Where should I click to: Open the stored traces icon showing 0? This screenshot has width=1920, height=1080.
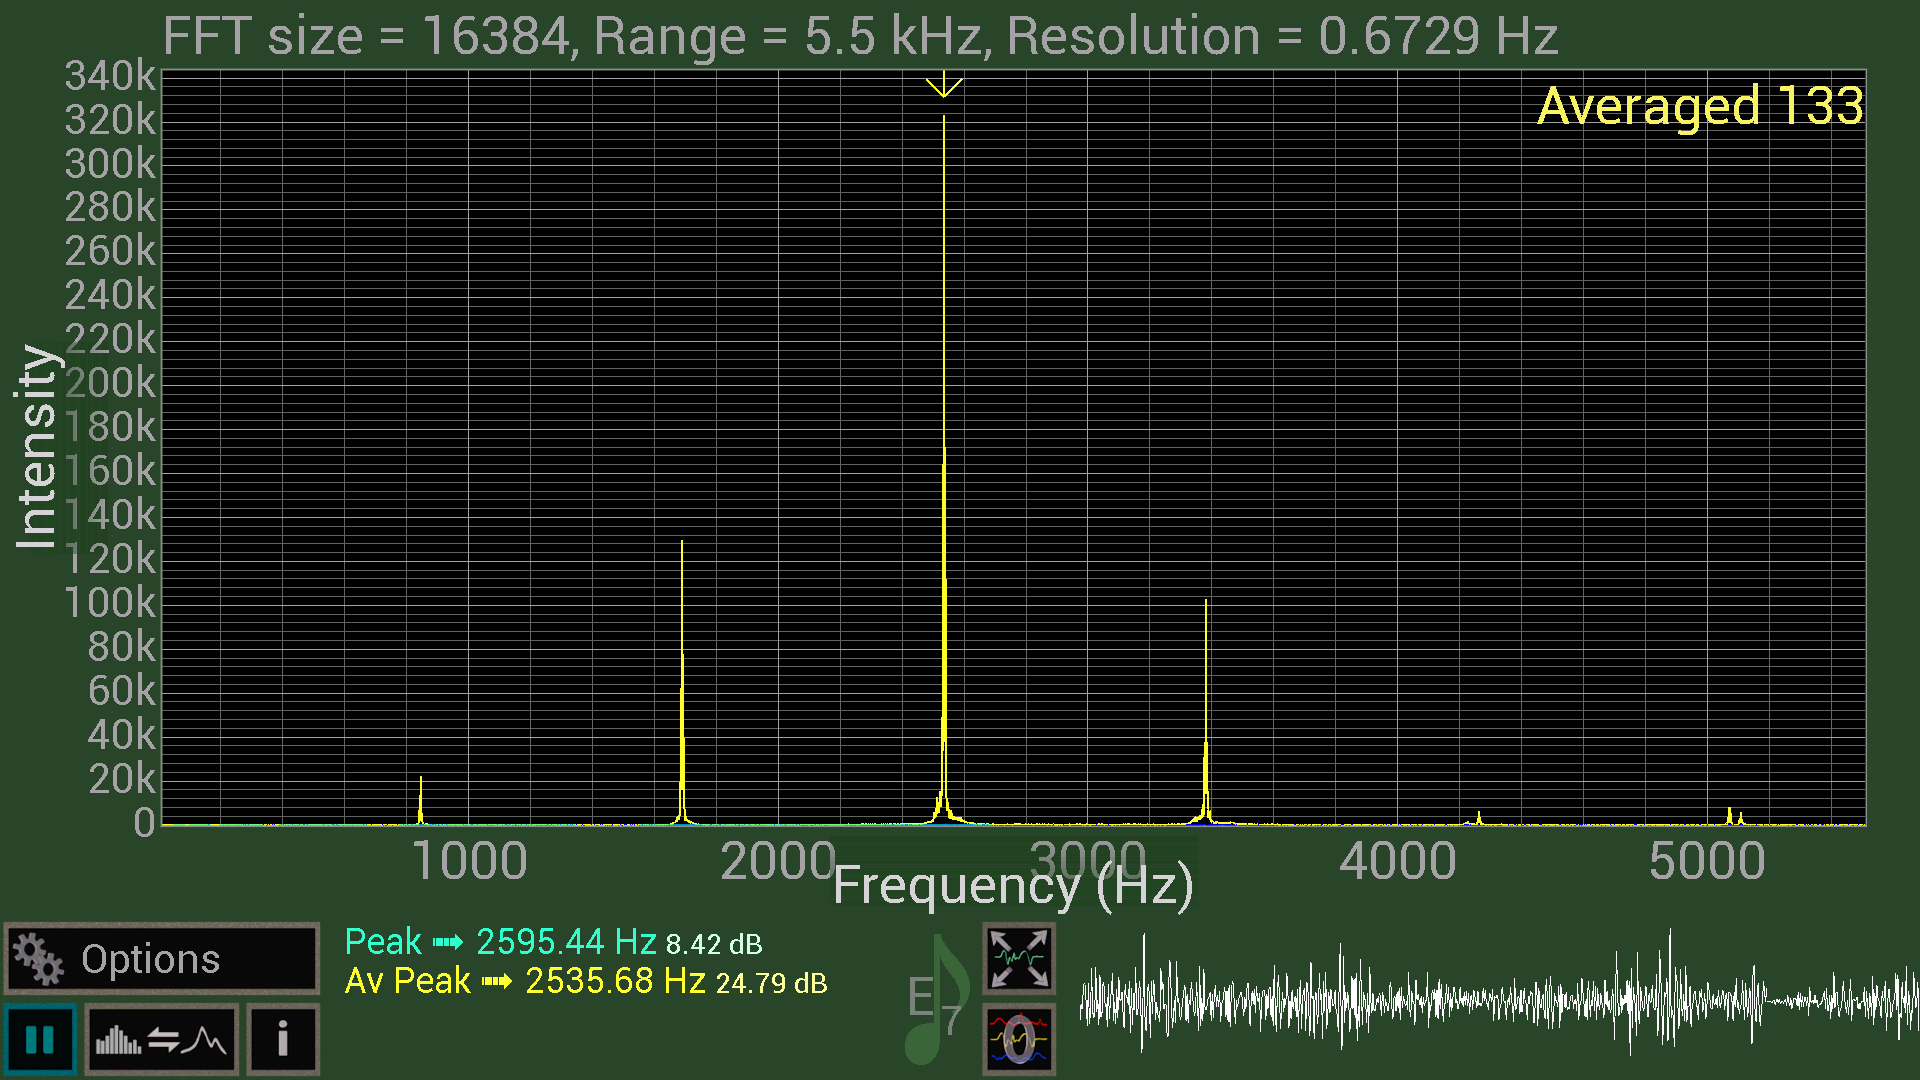pyautogui.click(x=1018, y=1040)
